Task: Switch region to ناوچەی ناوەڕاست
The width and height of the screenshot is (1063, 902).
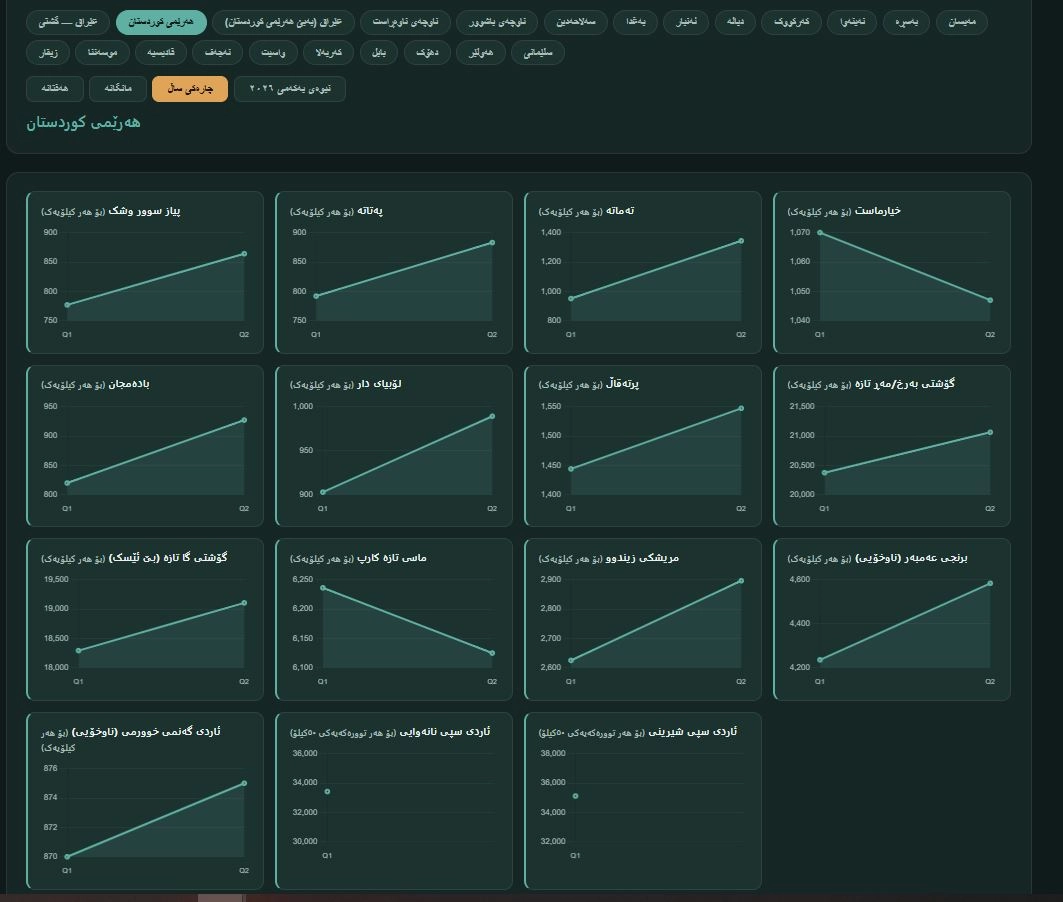Action: [405, 22]
